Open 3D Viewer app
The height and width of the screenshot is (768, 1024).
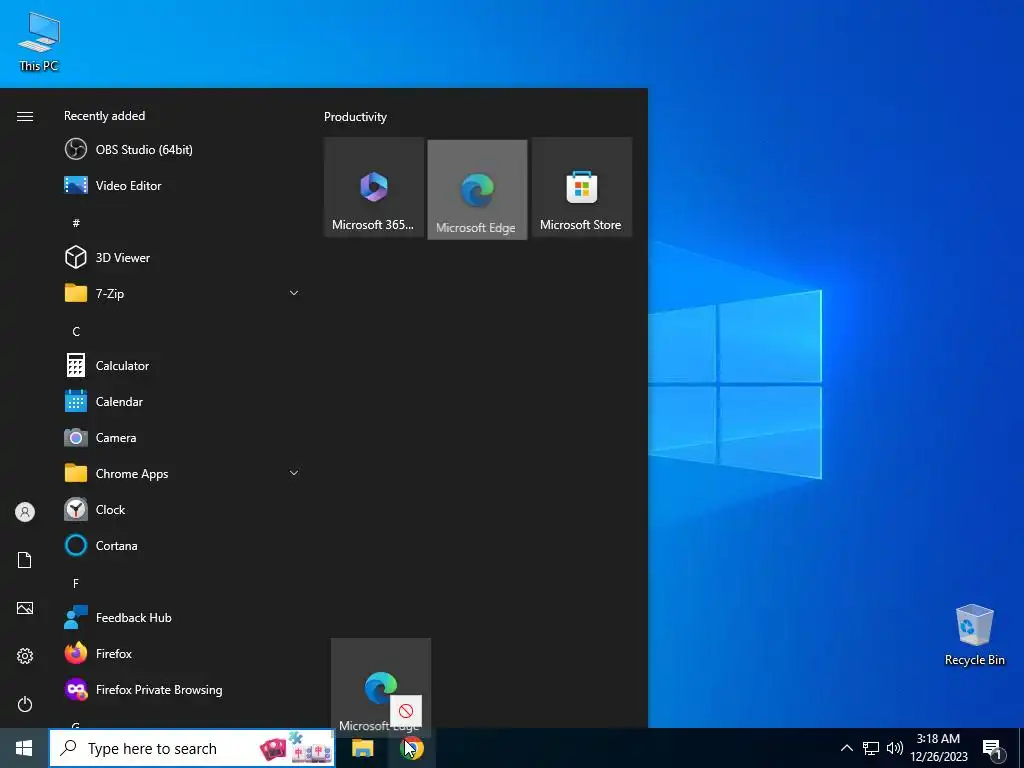pos(181,257)
